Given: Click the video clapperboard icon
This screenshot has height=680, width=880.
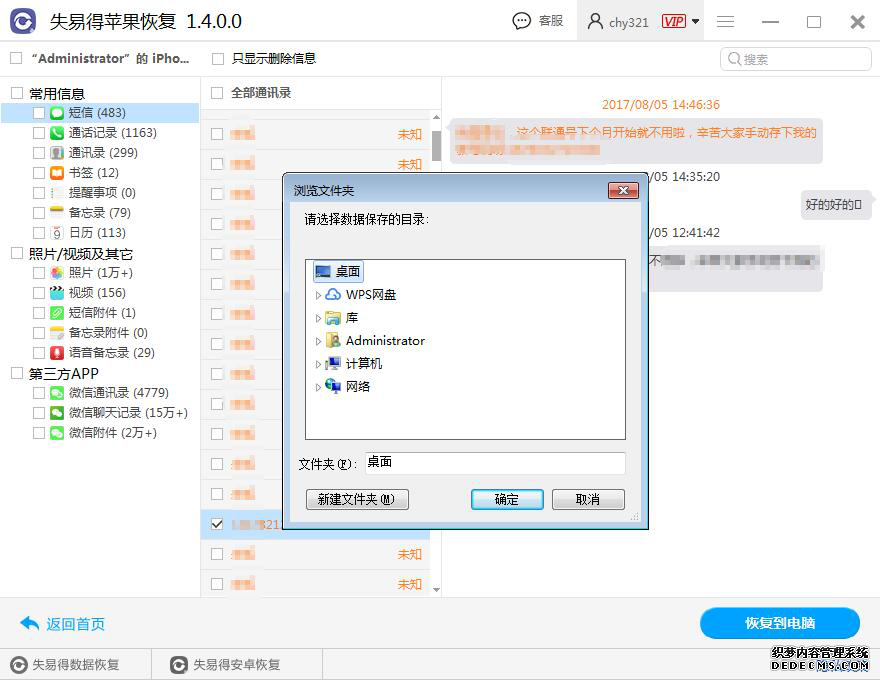Looking at the screenshot, I should tap(57, 293).
